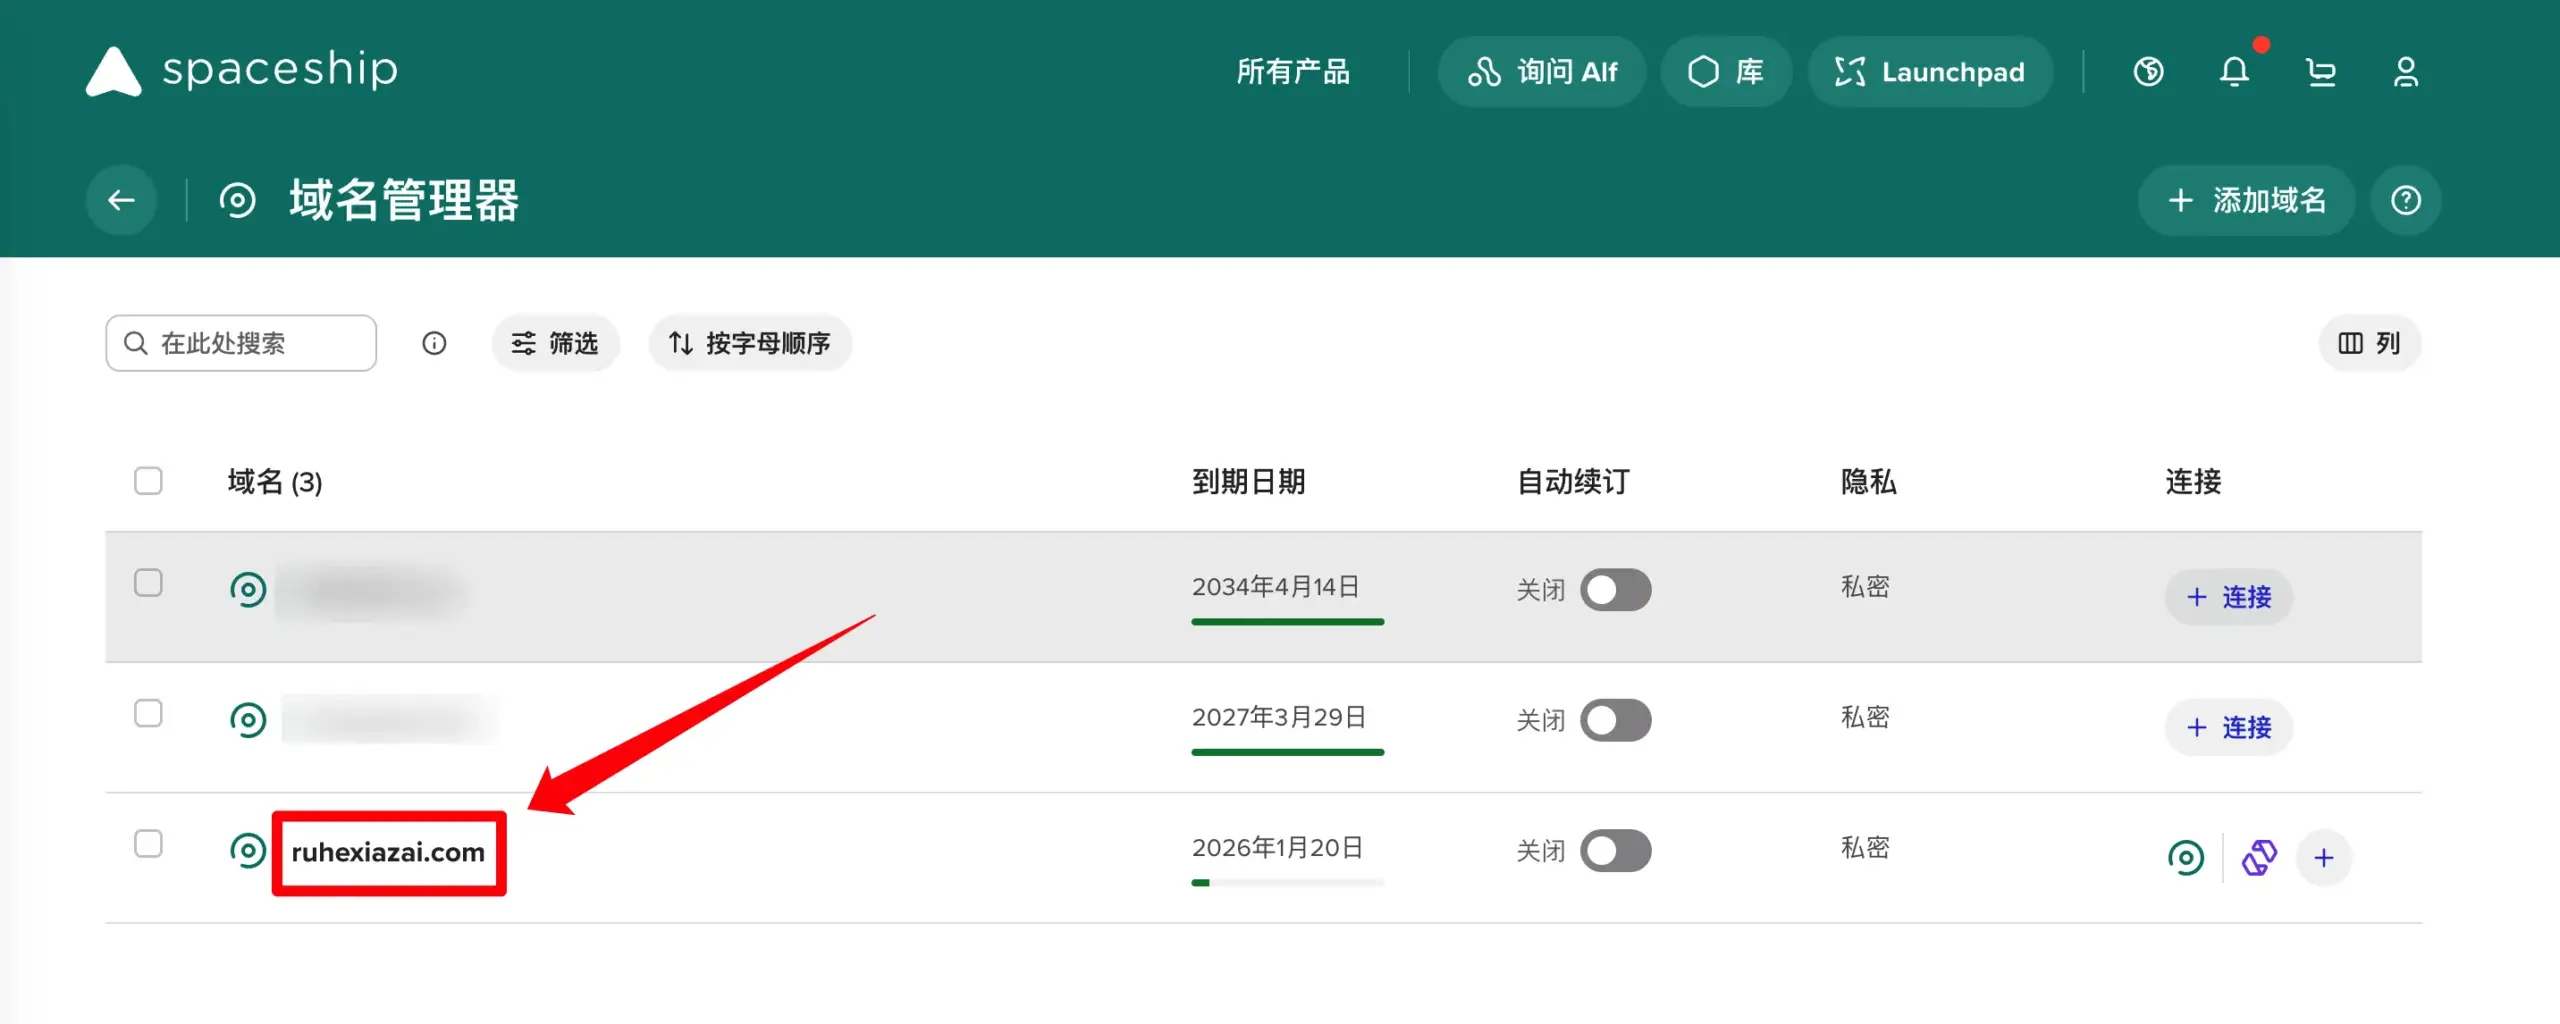Click the back arrow in the header
The image size is (2560, 1024).
(x=120, y=200)
